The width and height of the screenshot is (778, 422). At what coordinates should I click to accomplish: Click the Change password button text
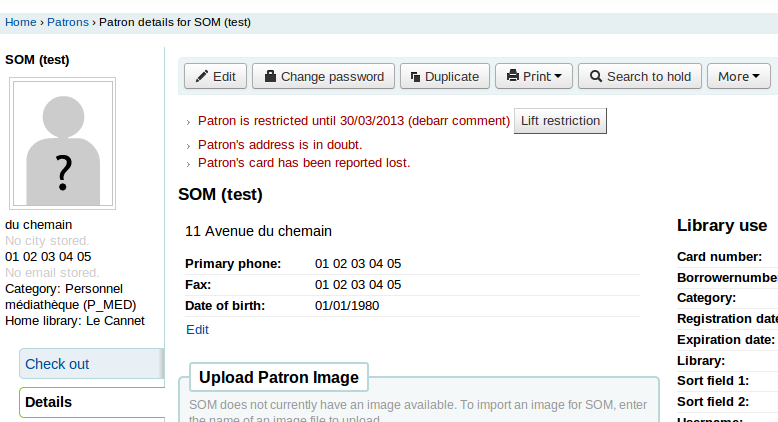[x=332, y=76]
